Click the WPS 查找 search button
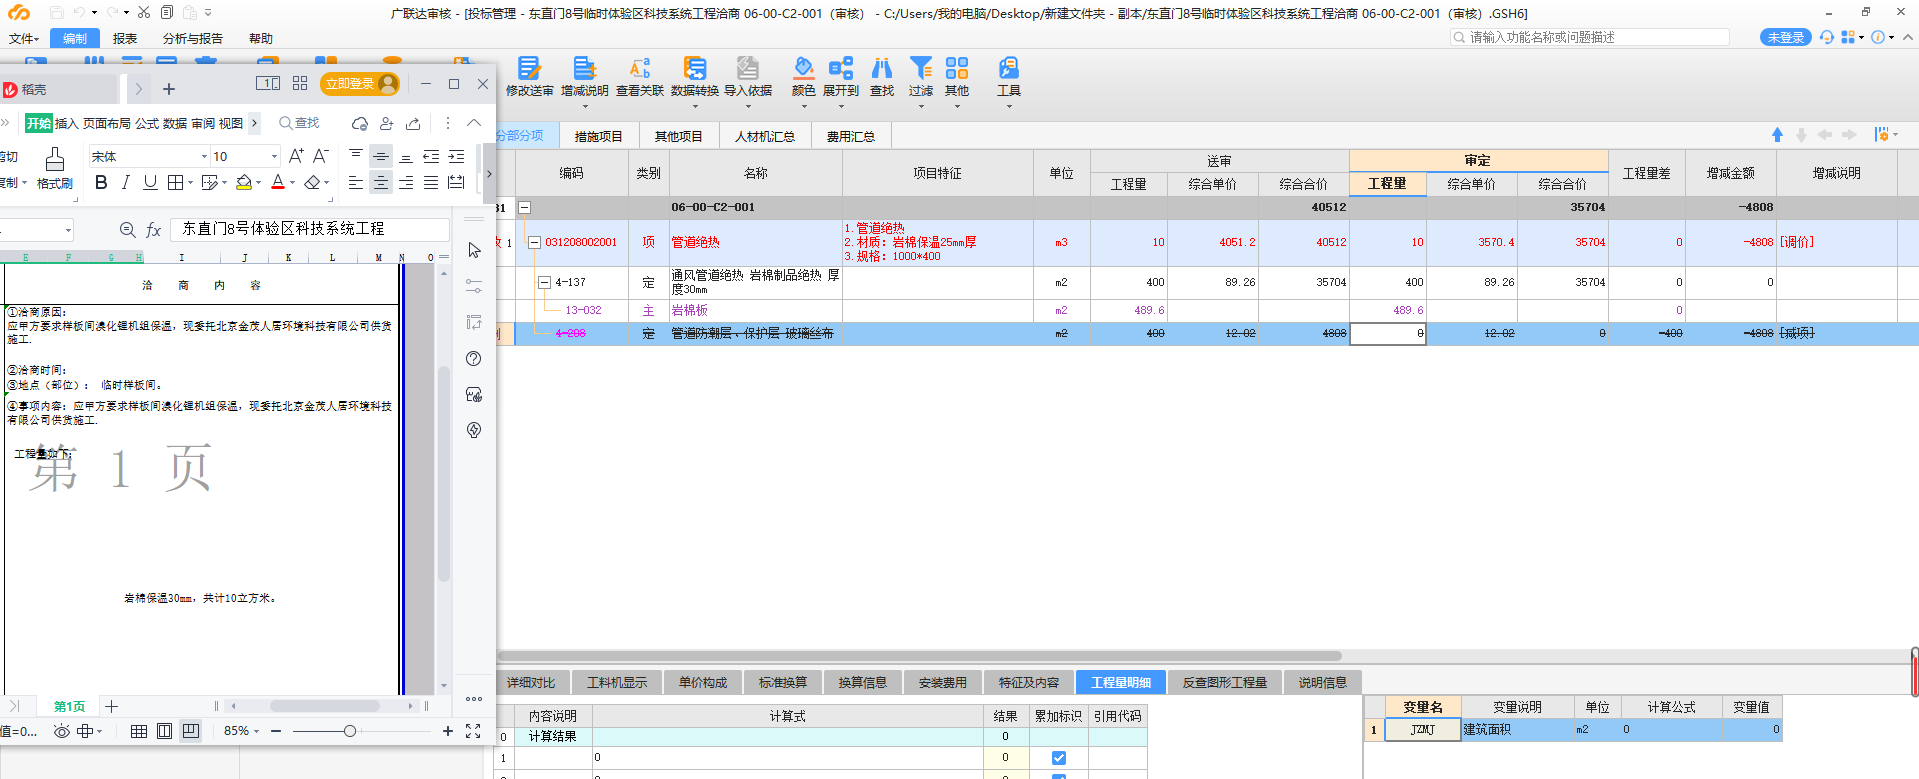The image size is (1919, 779). pos(300,123)
